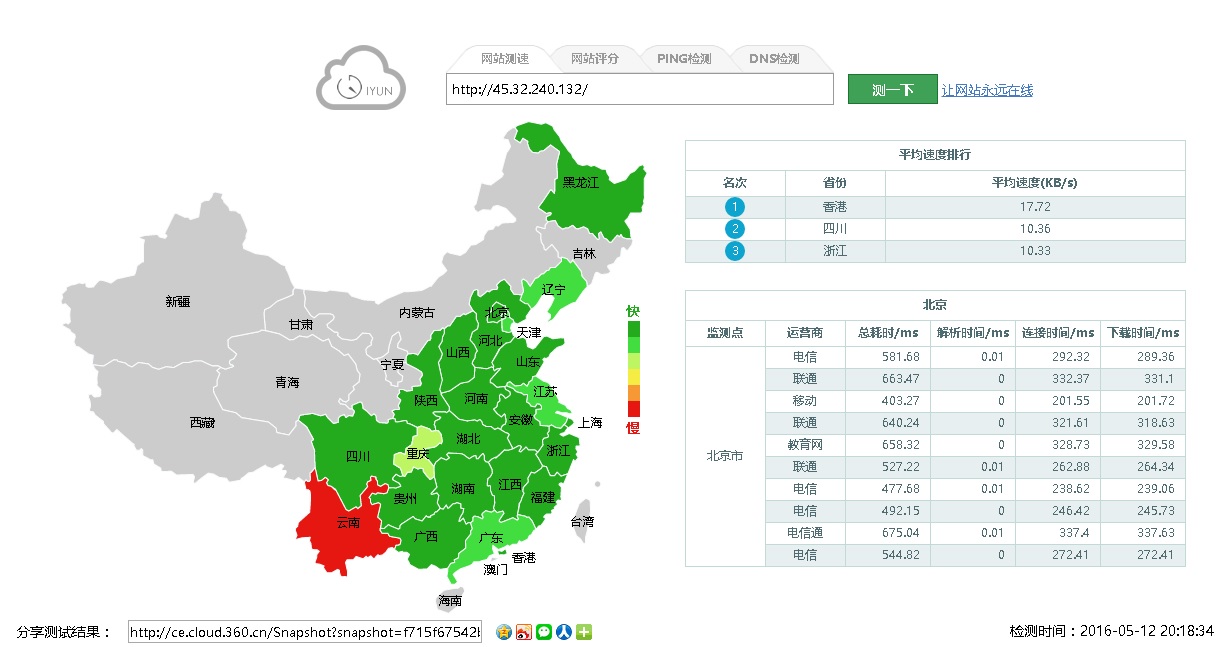Click the rank 2 badge beside 四川
This screenshot has width=1221, height=647.
(735, 229)
